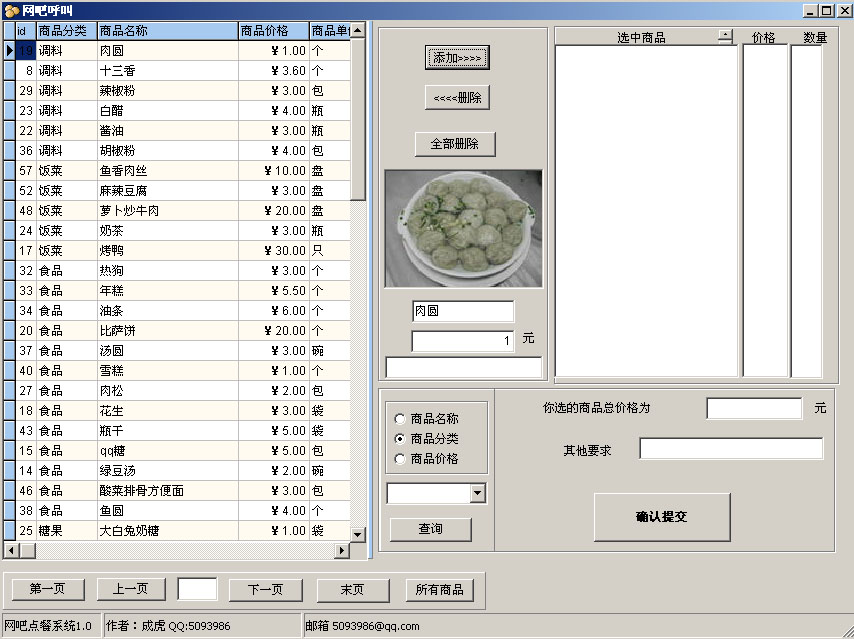Viewport: 854px width, 639px height.
Task: Click the sort arrow beside 选中商品 header
Action: (725, 36)
